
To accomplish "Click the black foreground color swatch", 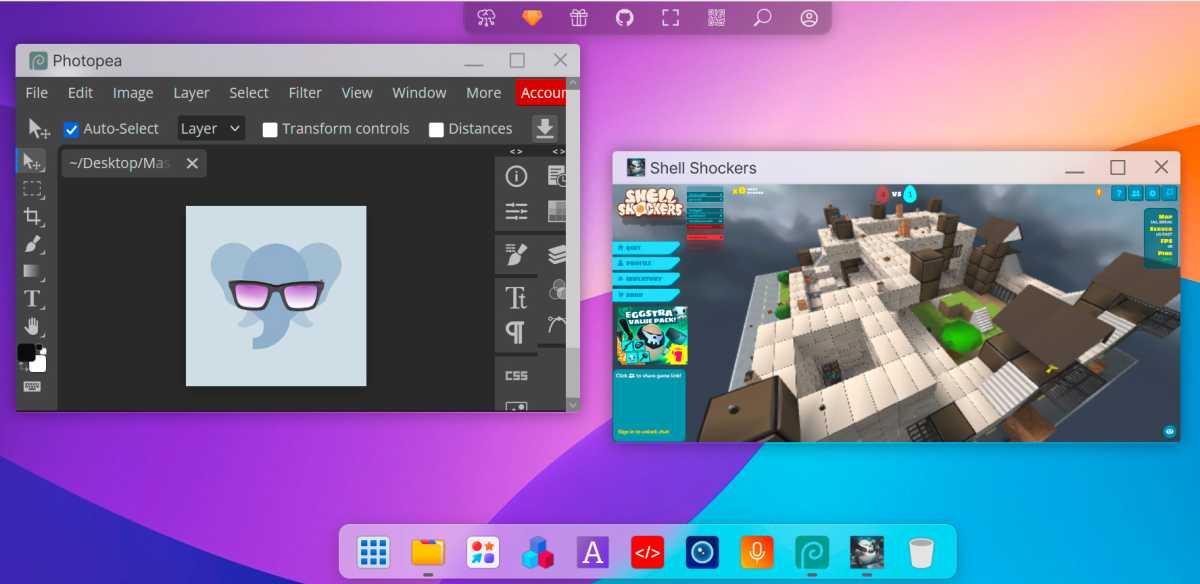I will click(27, 353).
